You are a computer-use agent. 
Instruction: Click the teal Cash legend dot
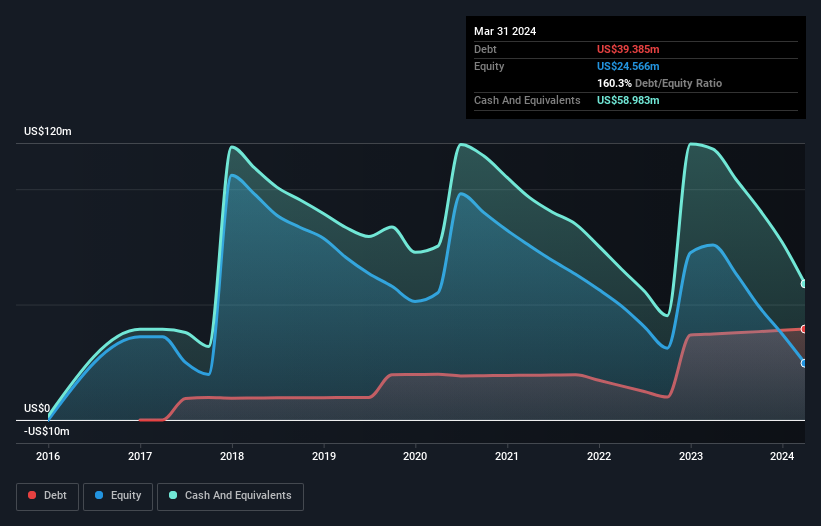click(x=173, y=495)
